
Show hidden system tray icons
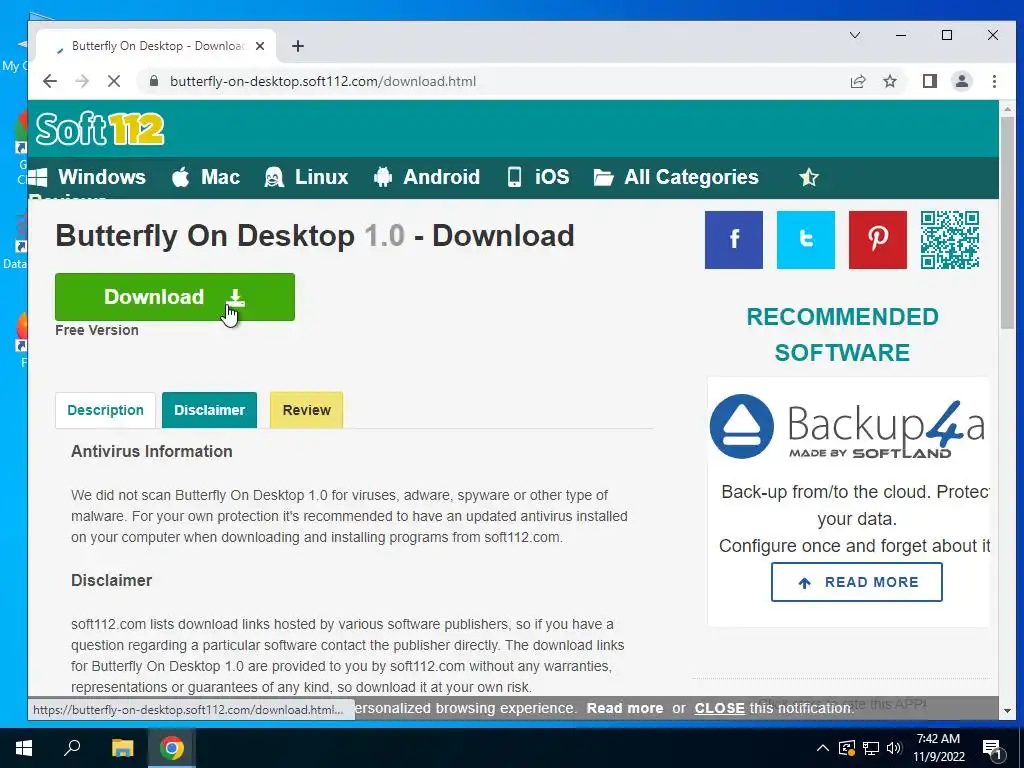click(822, 748)
